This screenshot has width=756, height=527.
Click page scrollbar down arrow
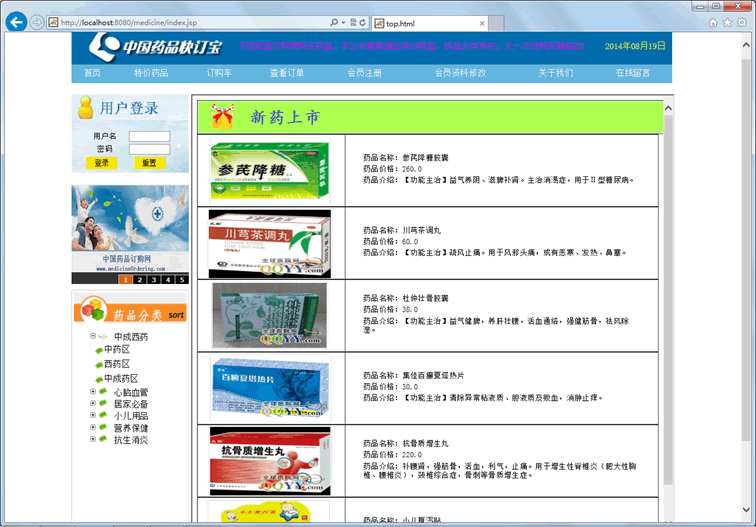tap(746, 510)
